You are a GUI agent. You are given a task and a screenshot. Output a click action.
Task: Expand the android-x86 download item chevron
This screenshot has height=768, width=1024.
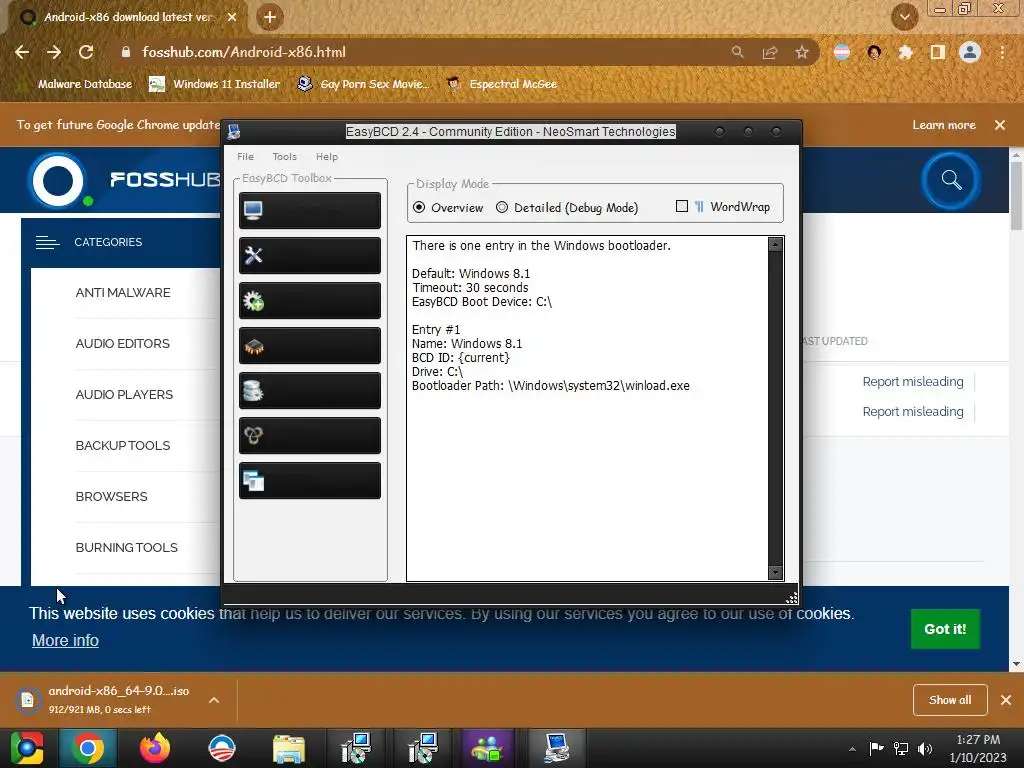pos(214,700)
